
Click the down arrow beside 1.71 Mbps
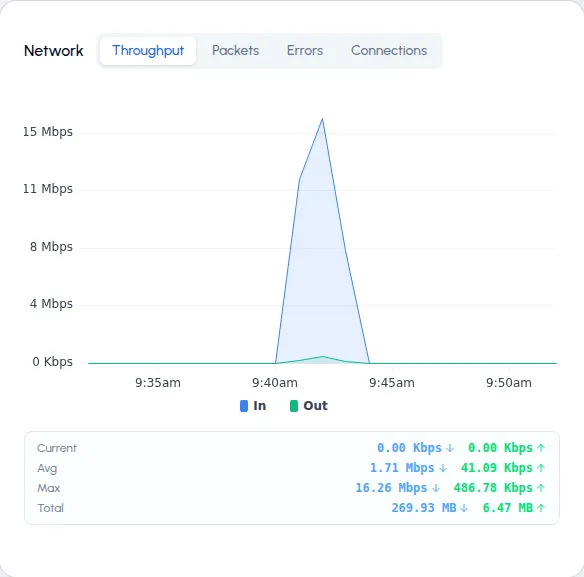[443, 468]
